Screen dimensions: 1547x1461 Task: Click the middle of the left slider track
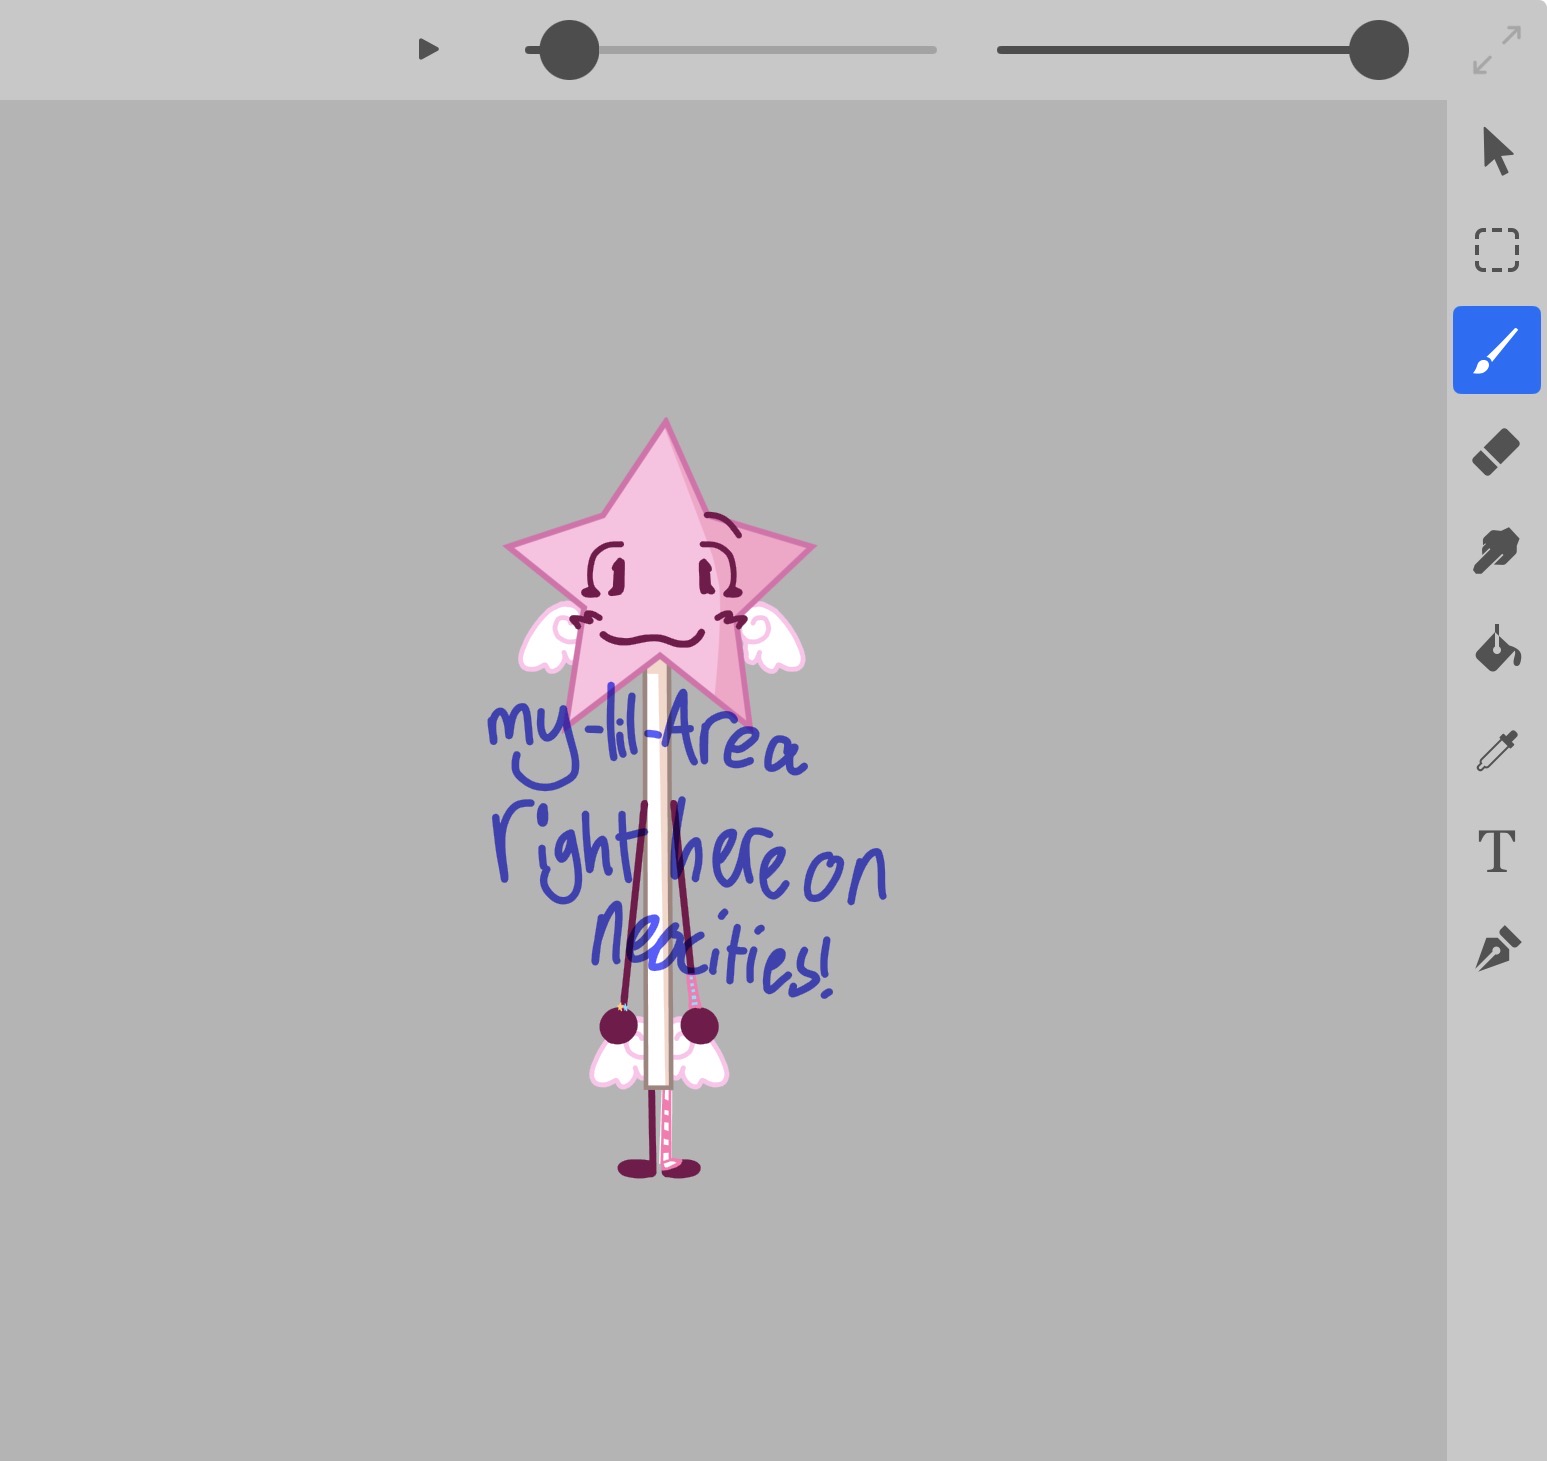pyautogui.click(x=731, y=50)
